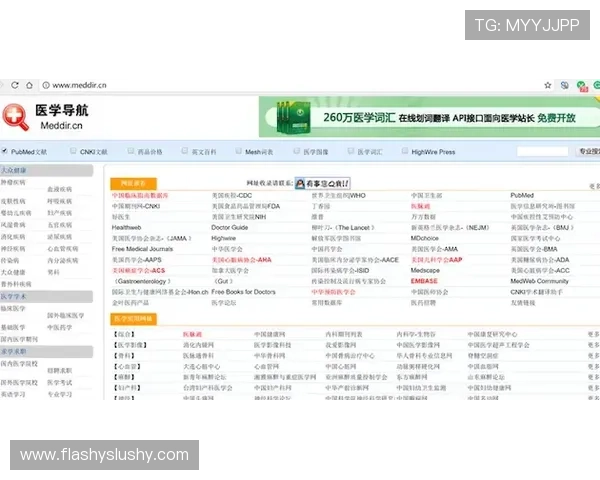Viewport: 600px width, 480px height.
Task: Open the 国际传染病学会-ISID link
Action: tap(340, 271)
